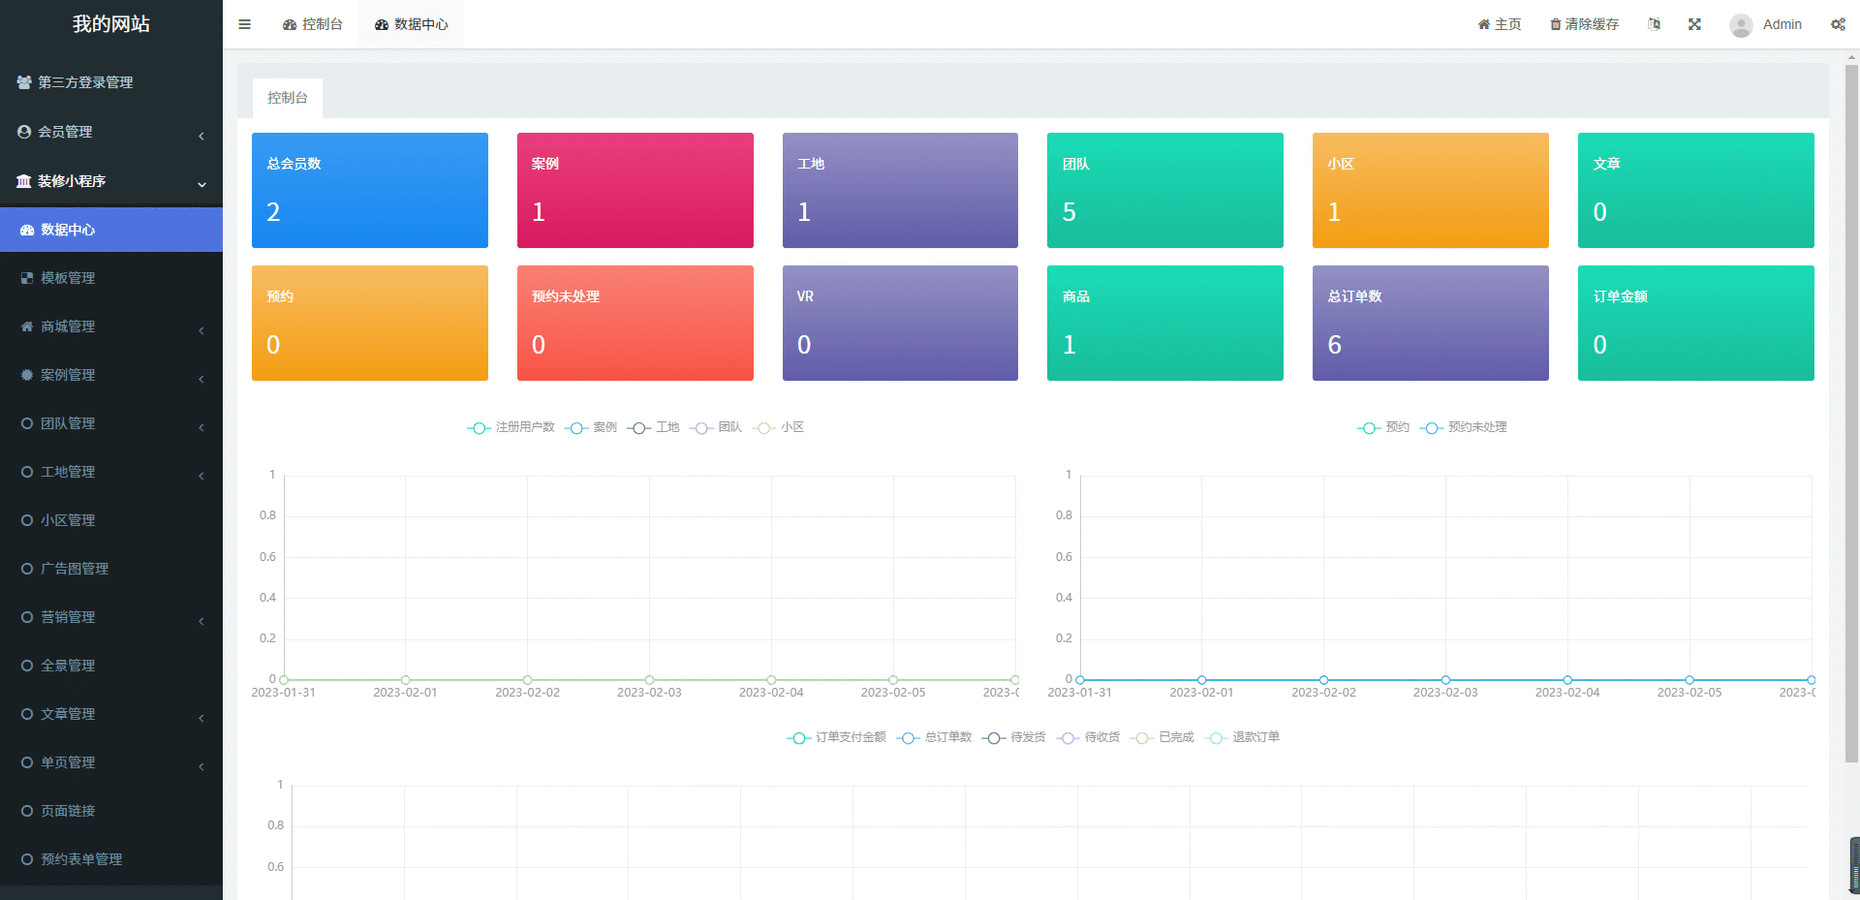1860x900 pixels.
Task: Click the 第三方登录管理 users icon
Action: (x=24, y=82)
